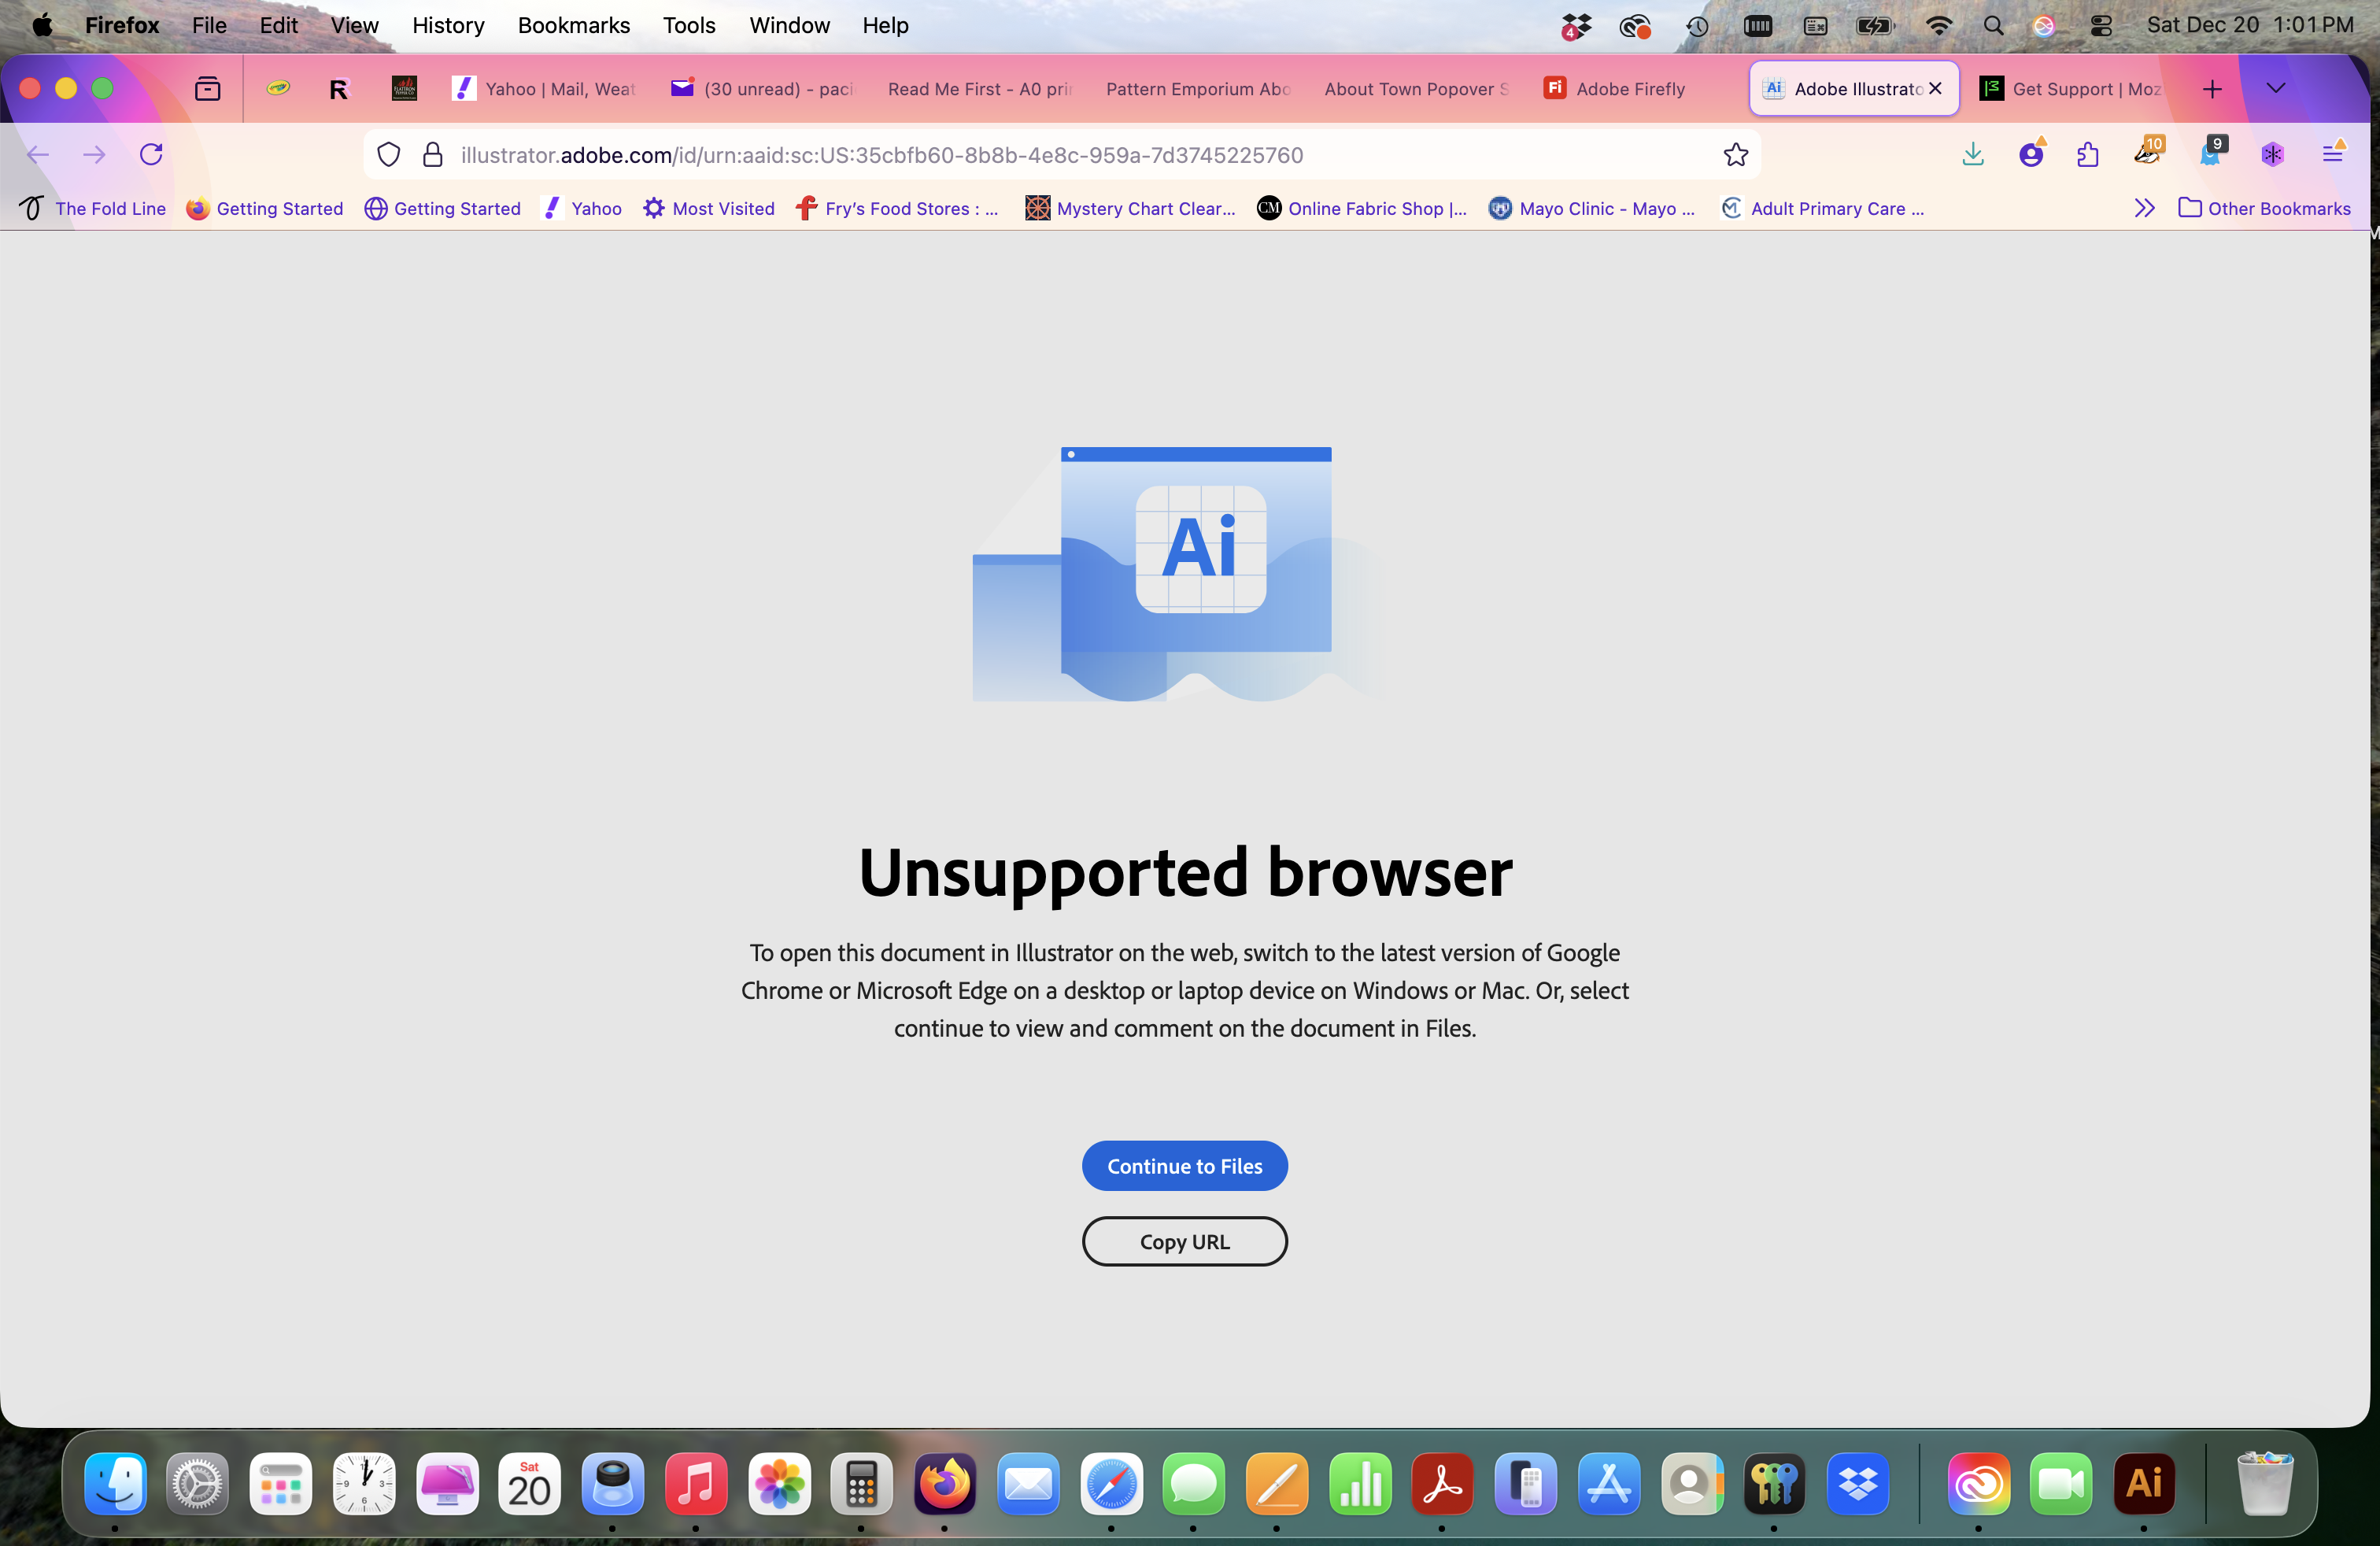Open the History menu

tap(448, 25)
